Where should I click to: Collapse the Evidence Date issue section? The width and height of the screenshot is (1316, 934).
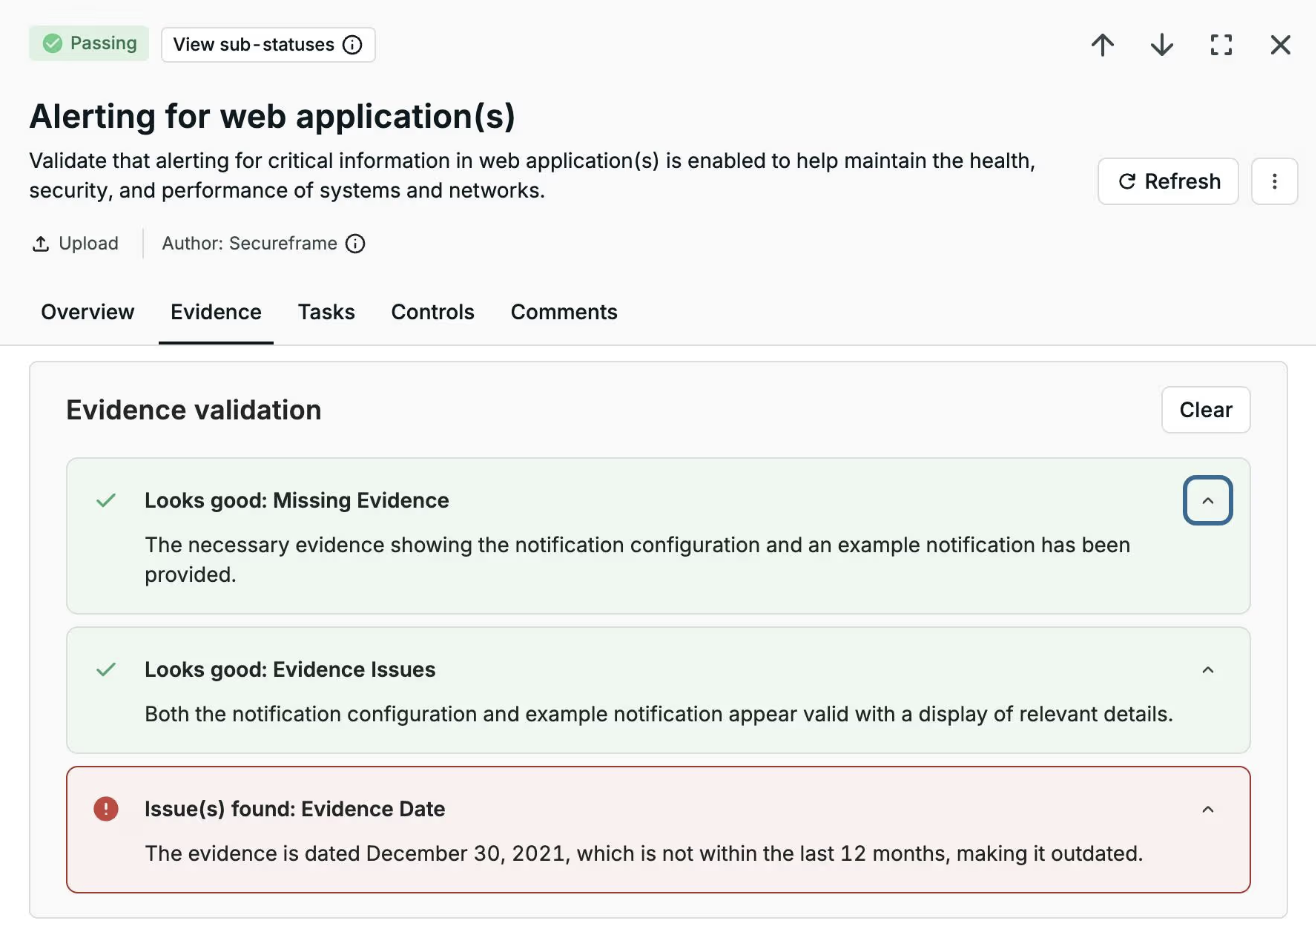pos(1208,809)
